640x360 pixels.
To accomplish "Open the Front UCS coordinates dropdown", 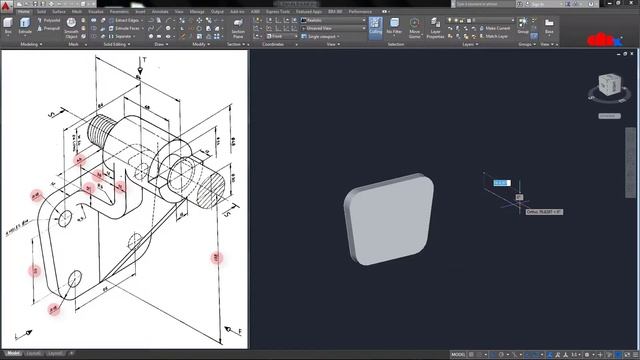I will point(282,36).
